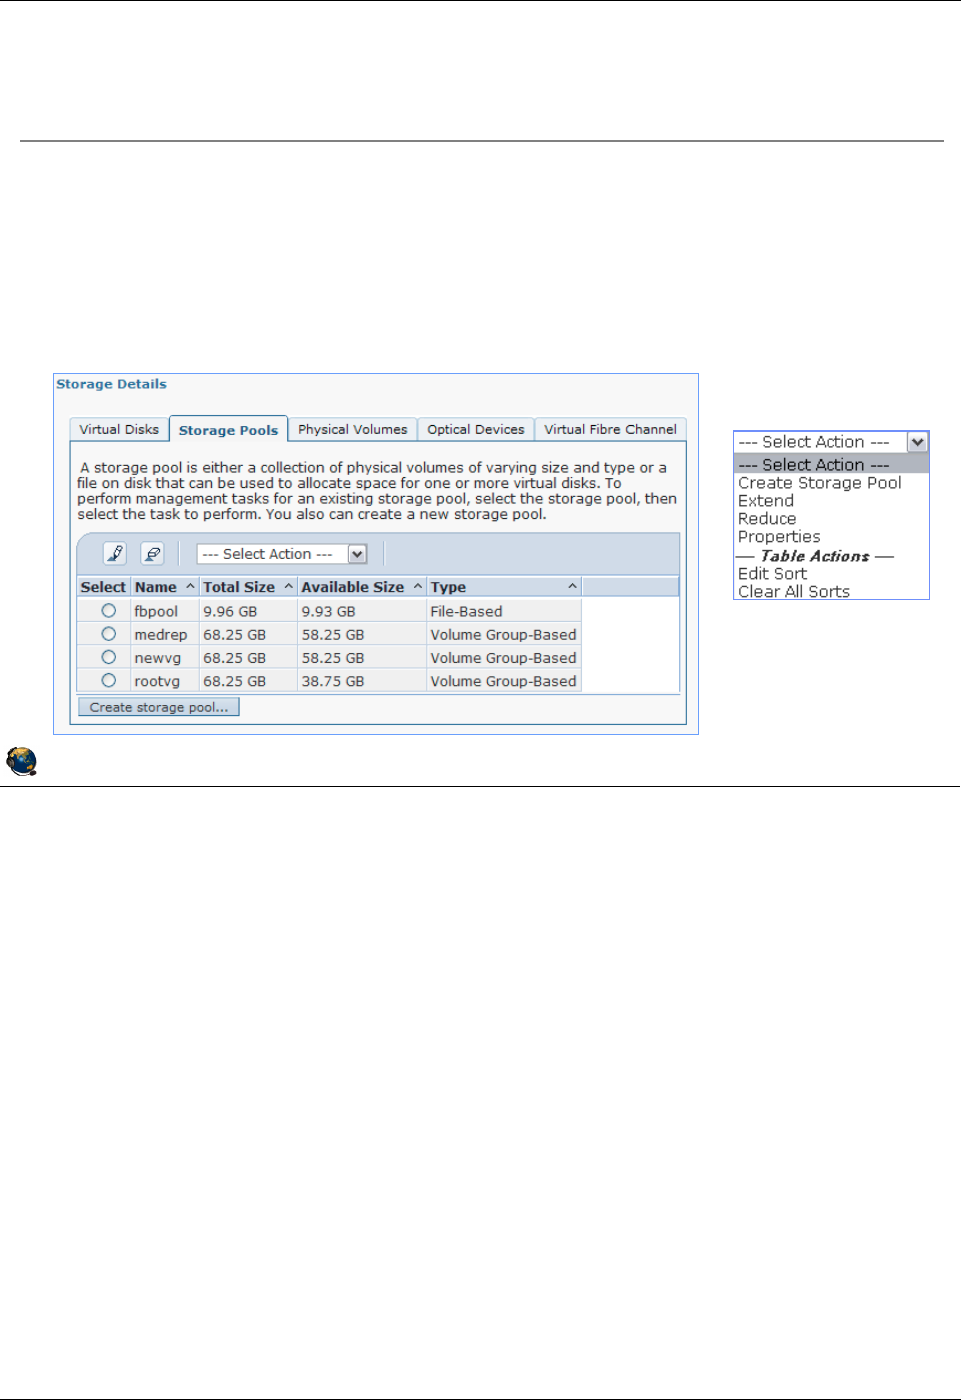The height and width of the screenshot is (1400, 961).
Task: Open the Select Action dropdown in toolbar
Action: pyautogui.click(x=282, y=554)
